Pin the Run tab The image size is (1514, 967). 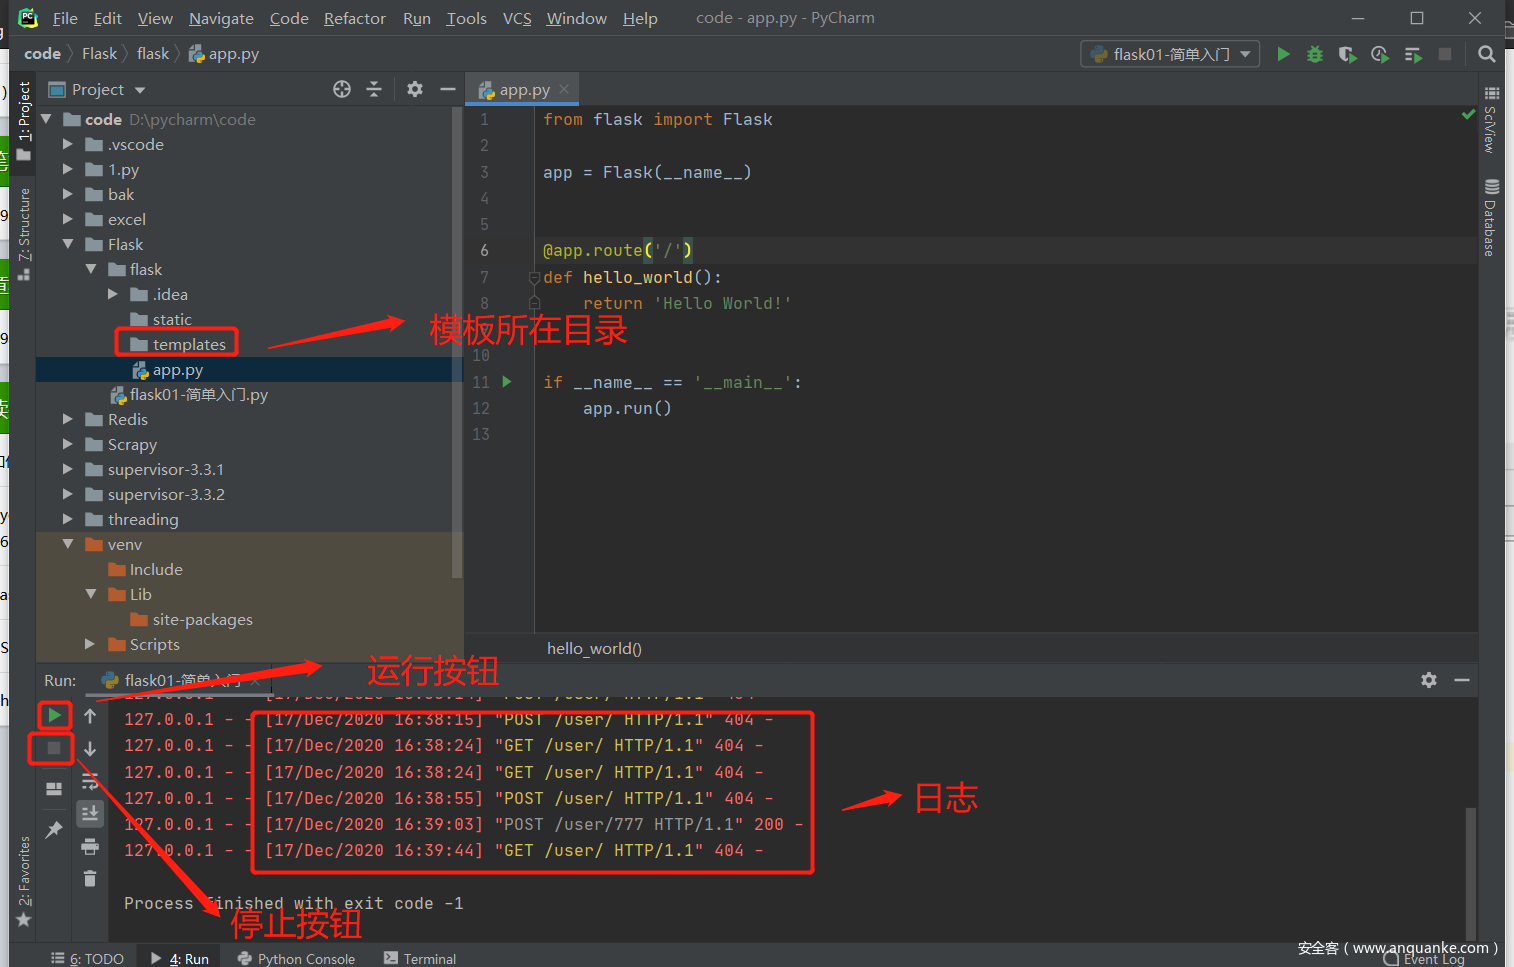tap(54, 829)
